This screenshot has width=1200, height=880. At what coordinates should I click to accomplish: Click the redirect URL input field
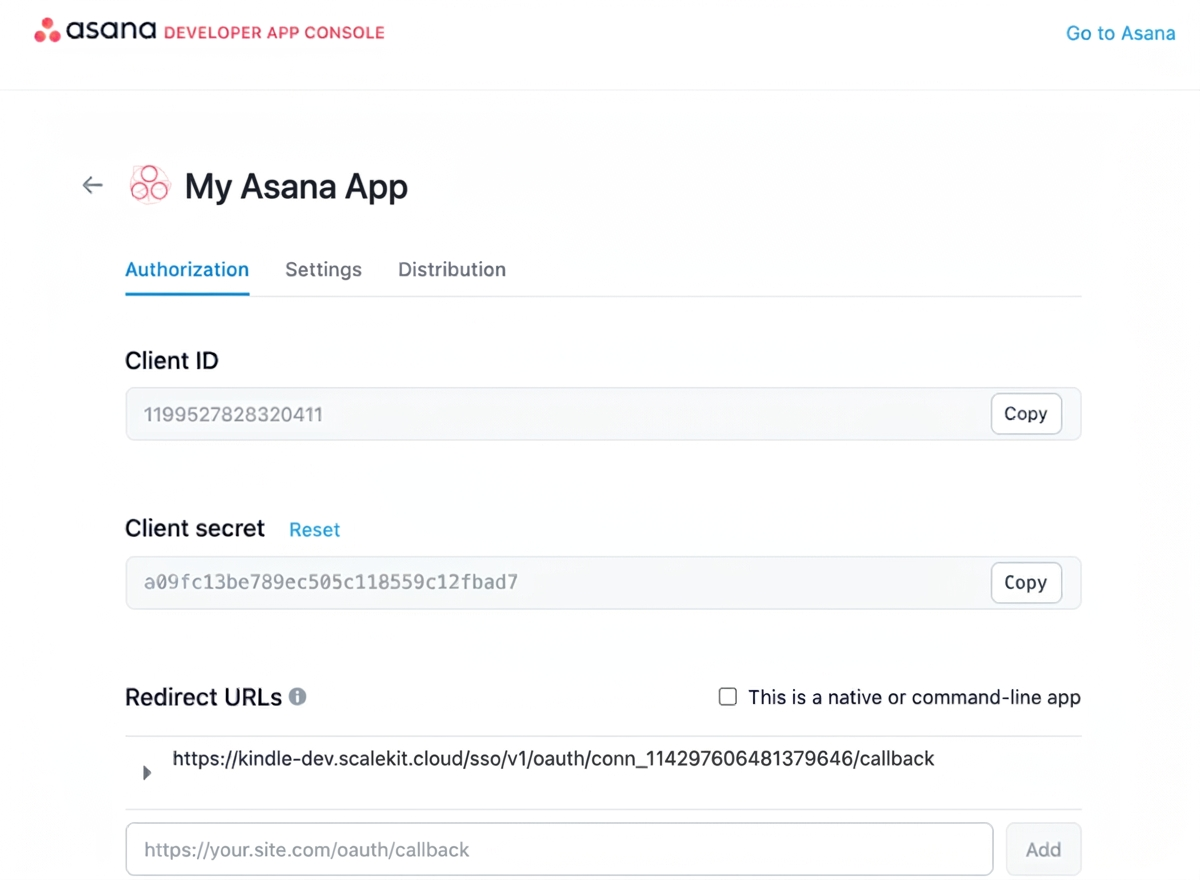point(560,849)
